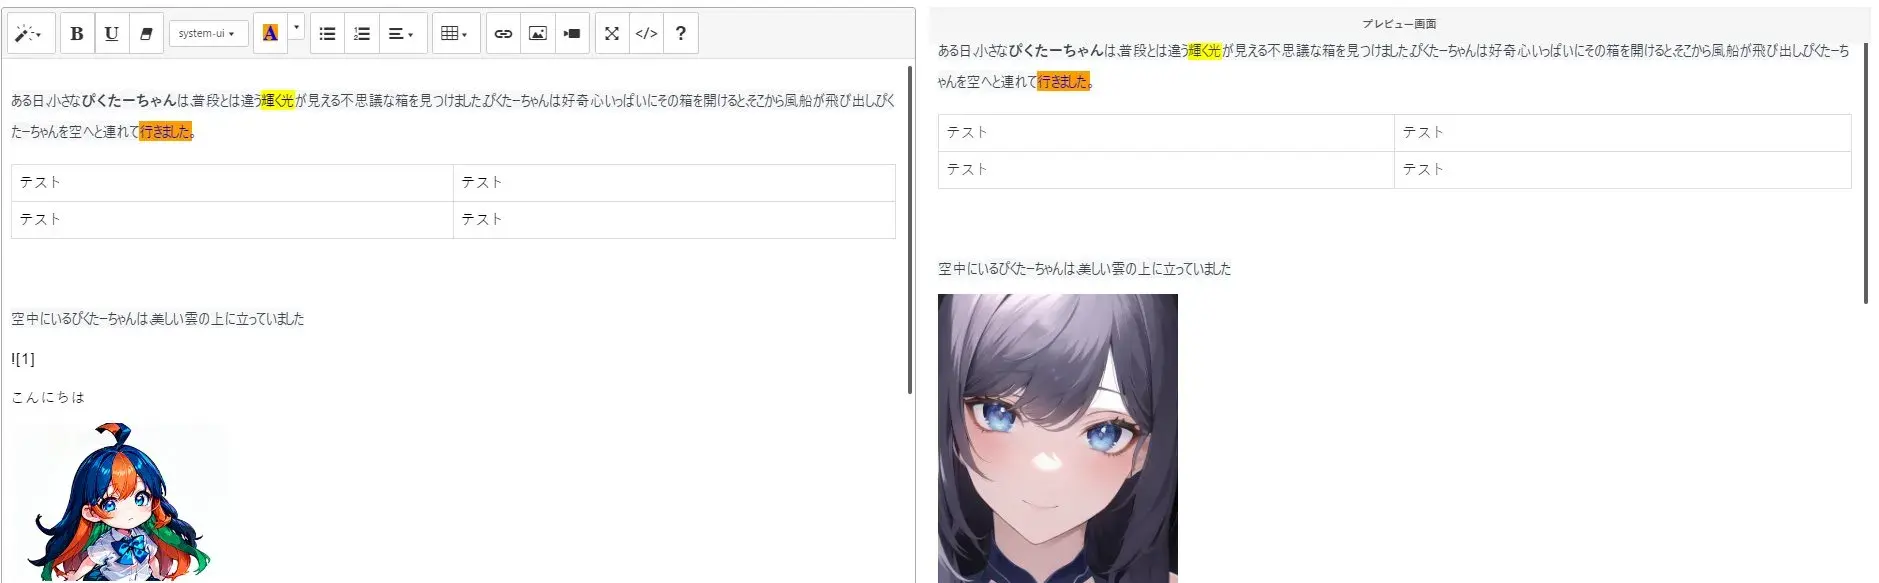Open the magic wand style menu

(x=29, y=33)
